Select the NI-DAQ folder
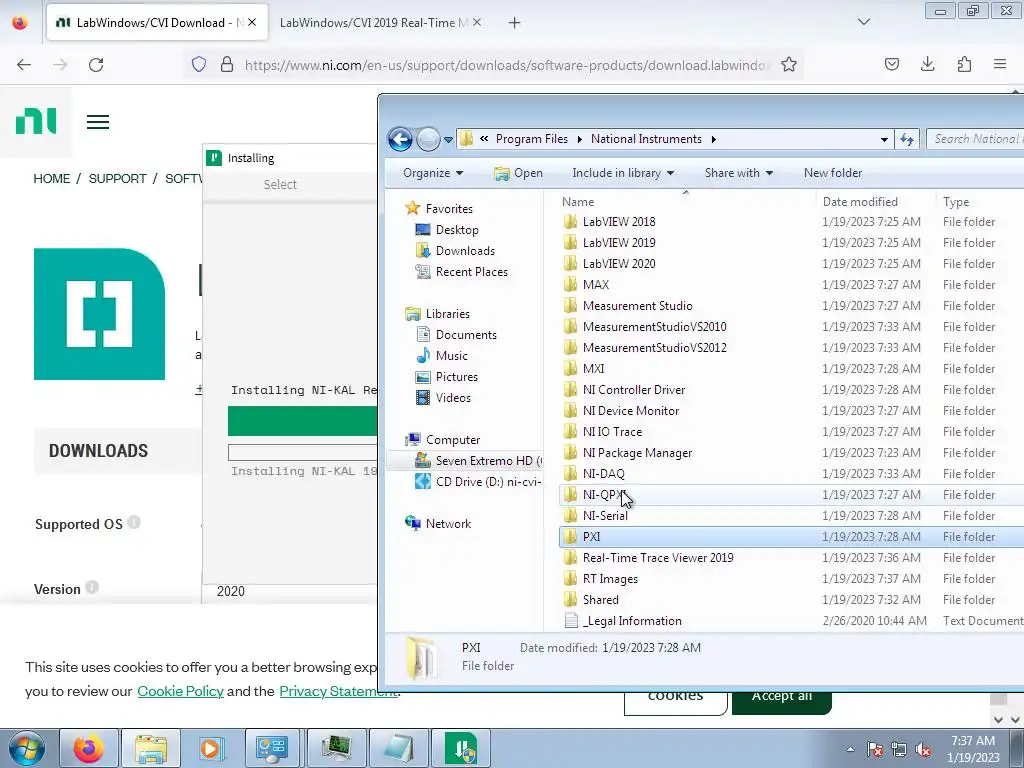1024x768 pixels. (603, 473)
